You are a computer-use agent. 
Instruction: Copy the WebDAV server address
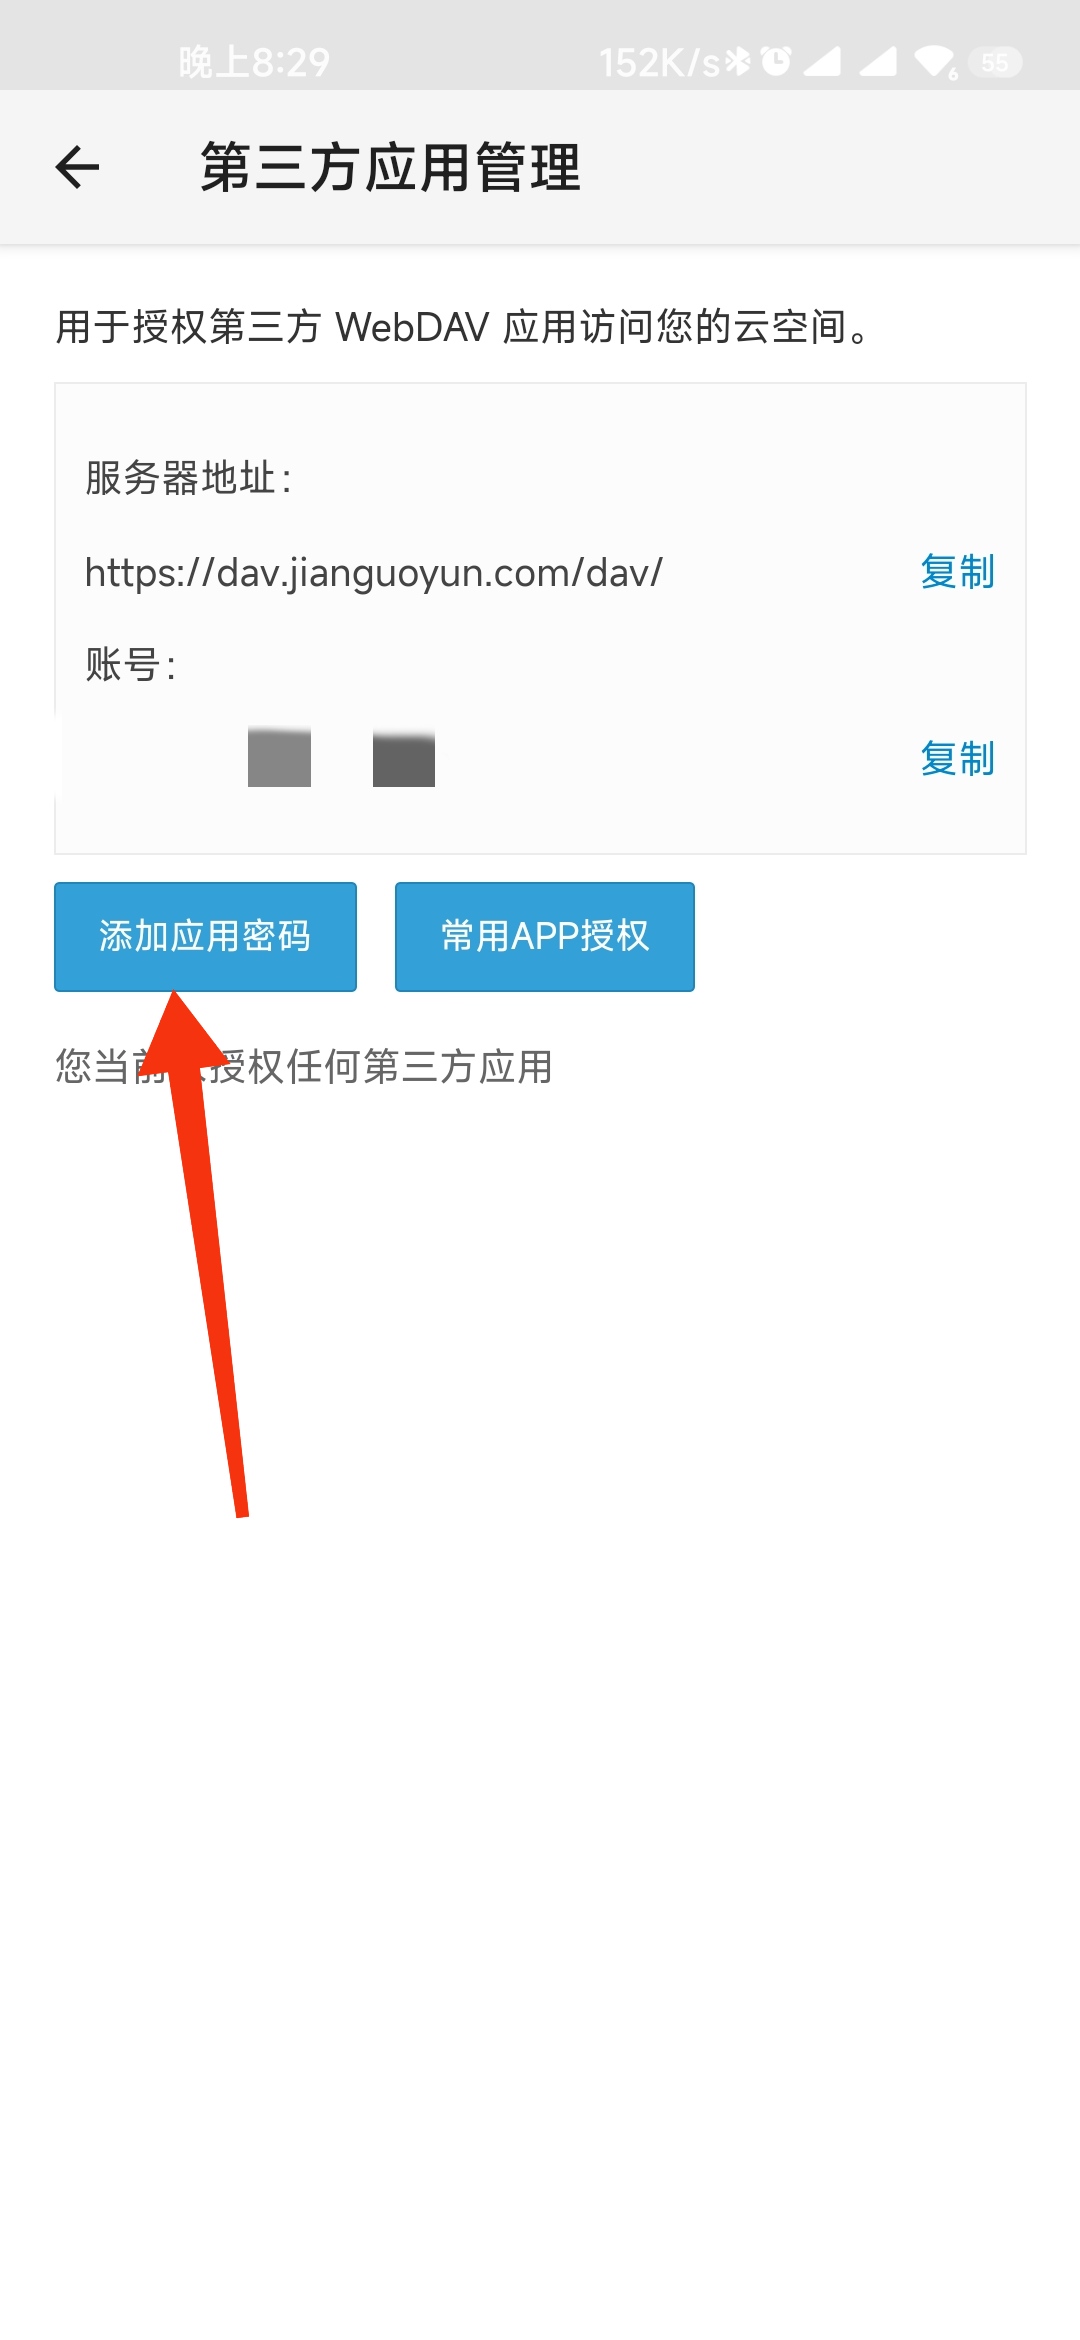[x=957, y=572]
